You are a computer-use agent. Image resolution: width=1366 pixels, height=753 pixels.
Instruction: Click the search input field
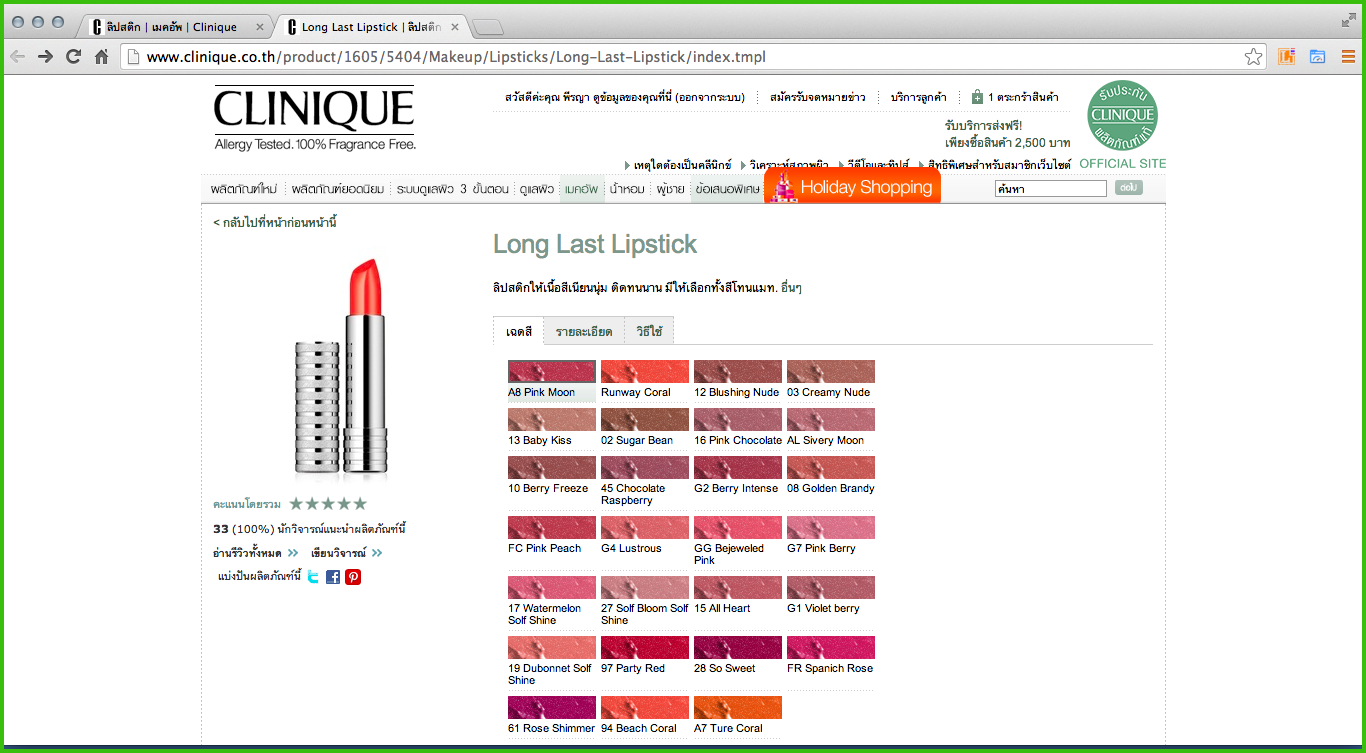point(1050,188)
